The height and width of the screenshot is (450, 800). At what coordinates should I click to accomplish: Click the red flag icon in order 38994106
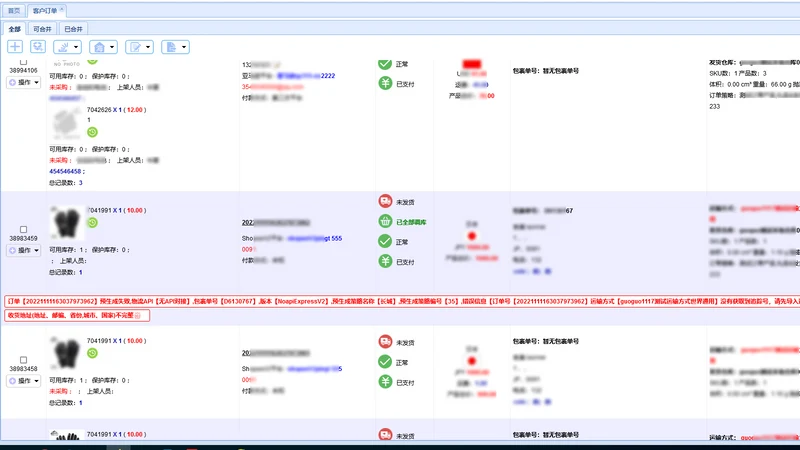pos(471,64)
